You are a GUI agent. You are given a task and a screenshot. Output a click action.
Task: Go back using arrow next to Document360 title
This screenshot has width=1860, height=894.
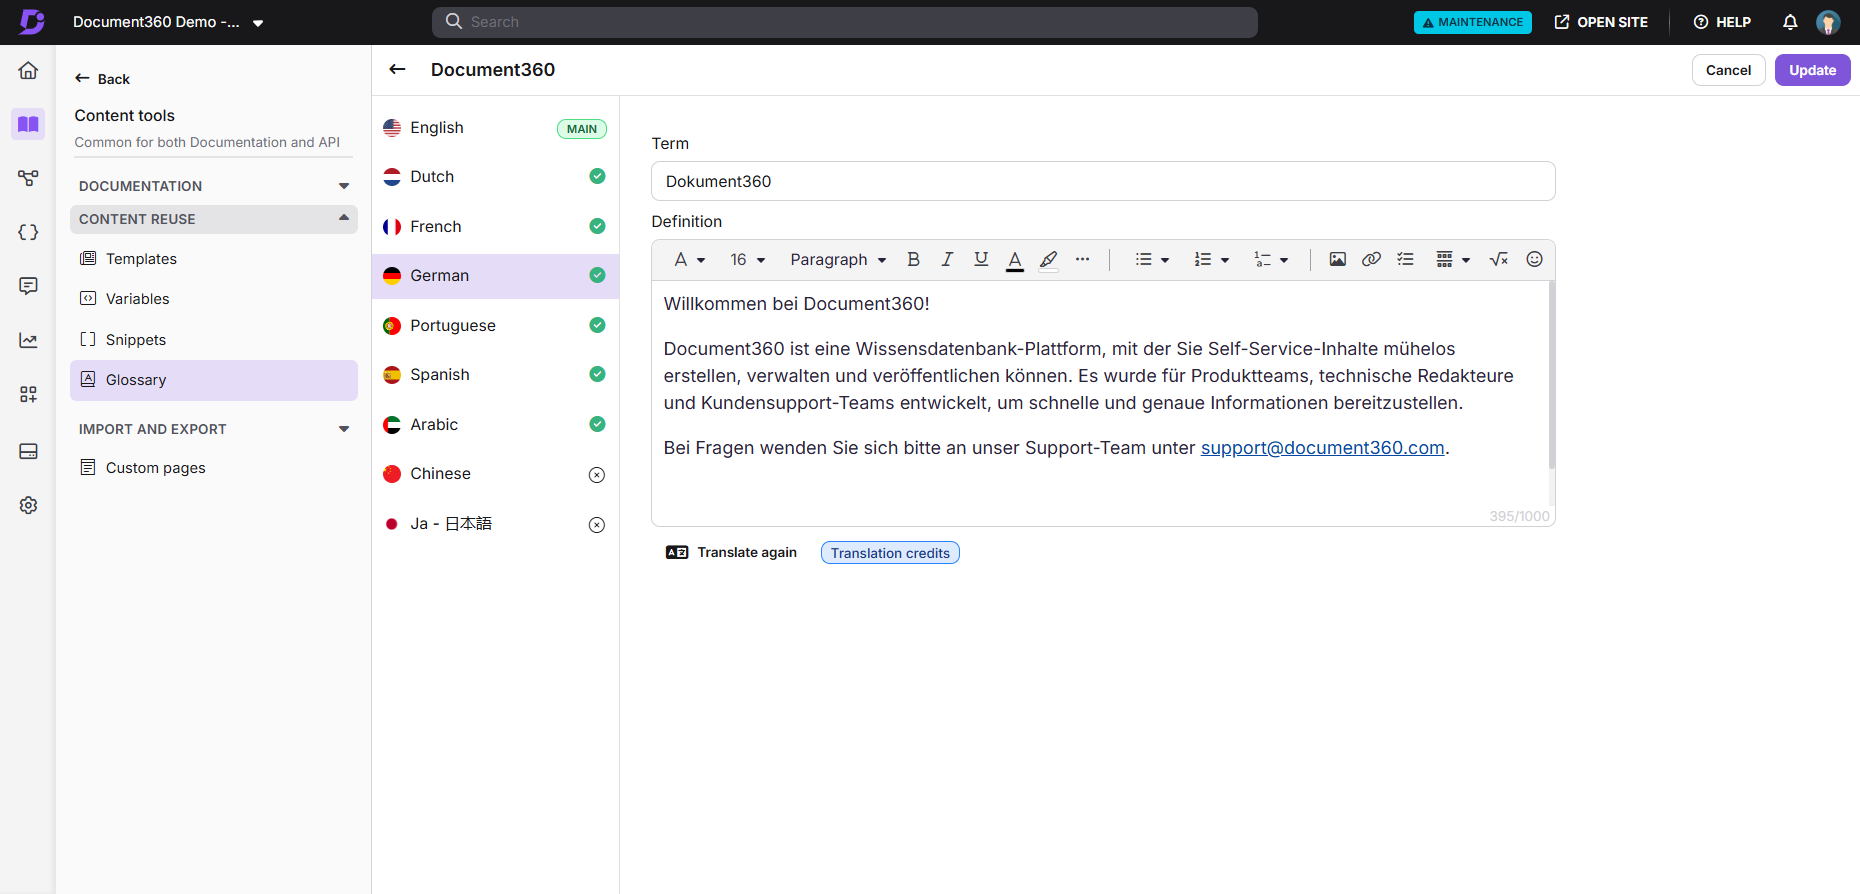(x=397, y=69)
